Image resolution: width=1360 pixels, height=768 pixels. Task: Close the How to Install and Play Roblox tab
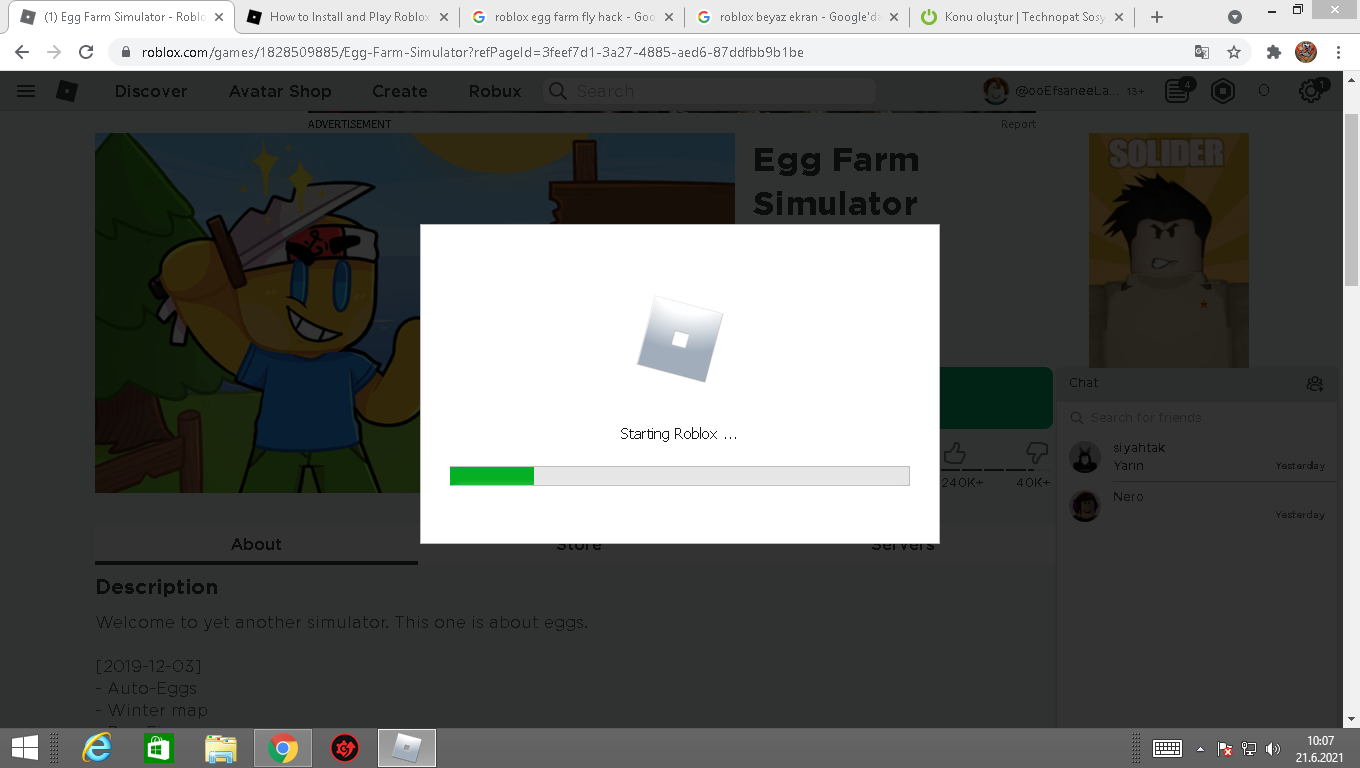444,17
